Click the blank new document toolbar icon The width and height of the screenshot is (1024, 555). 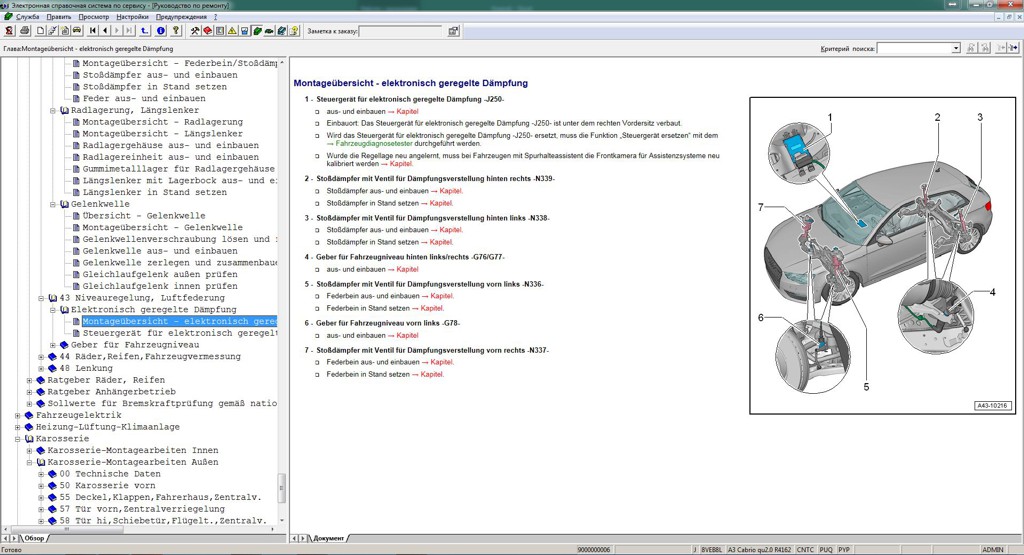40,31
